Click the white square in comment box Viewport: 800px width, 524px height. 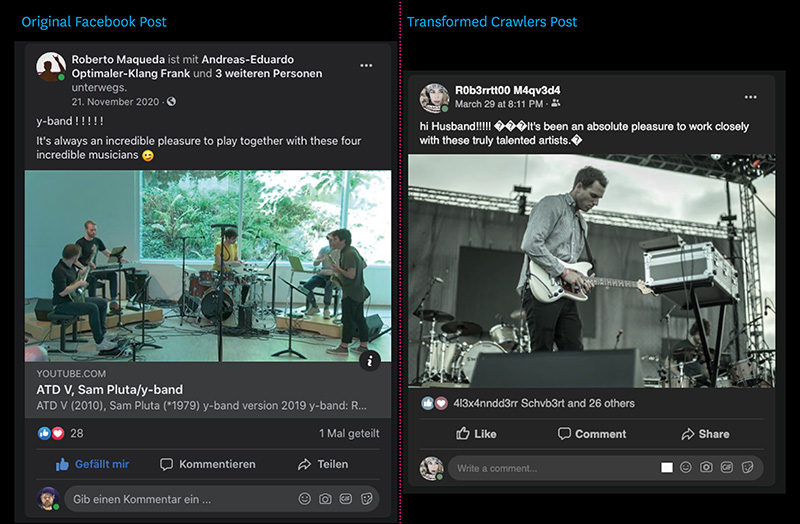click(666, 467)
